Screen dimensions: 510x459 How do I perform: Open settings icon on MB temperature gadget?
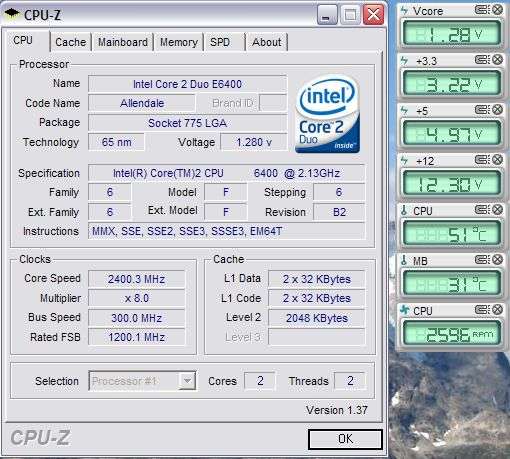point(482,259)
